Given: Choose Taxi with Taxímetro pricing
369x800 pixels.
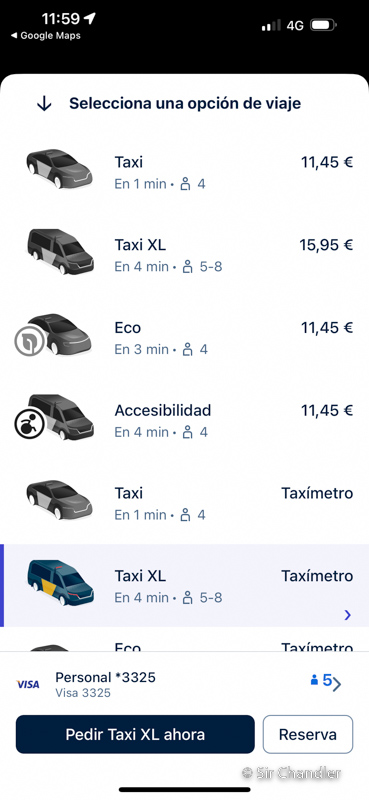Looking at the screenshot, I should pyautogui.click(x=184, y=503).
